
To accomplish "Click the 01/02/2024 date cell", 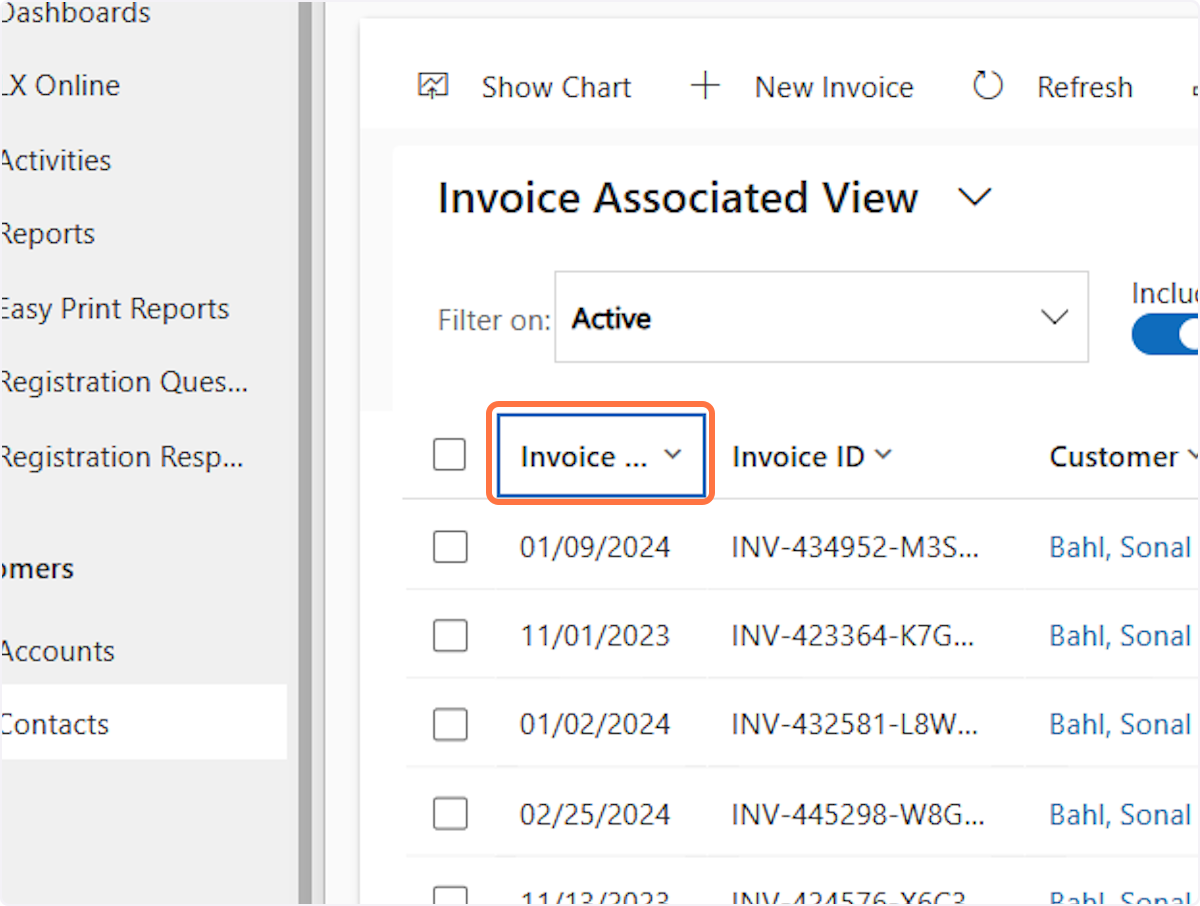I will coord(595,724).
